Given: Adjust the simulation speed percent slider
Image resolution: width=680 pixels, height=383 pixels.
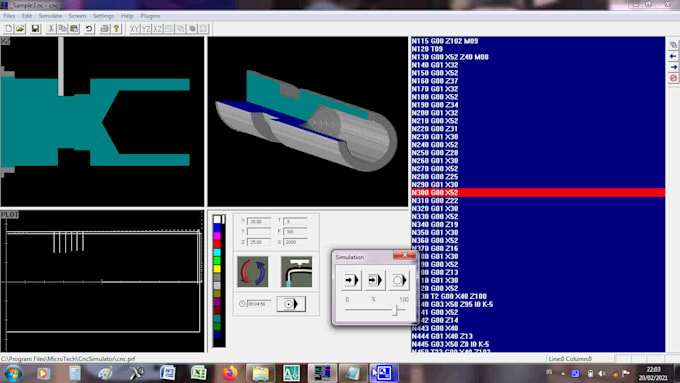Looking at the screenshot, I should 396,310.
